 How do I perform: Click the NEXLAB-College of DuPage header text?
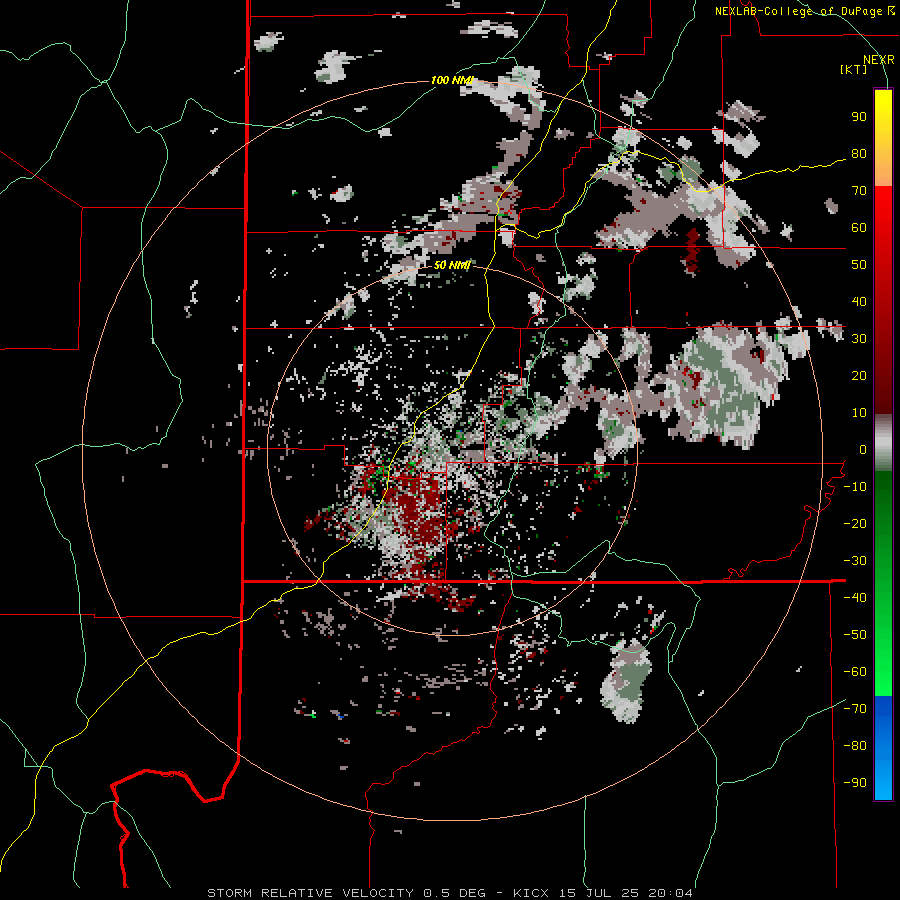(x=800, y=11)
